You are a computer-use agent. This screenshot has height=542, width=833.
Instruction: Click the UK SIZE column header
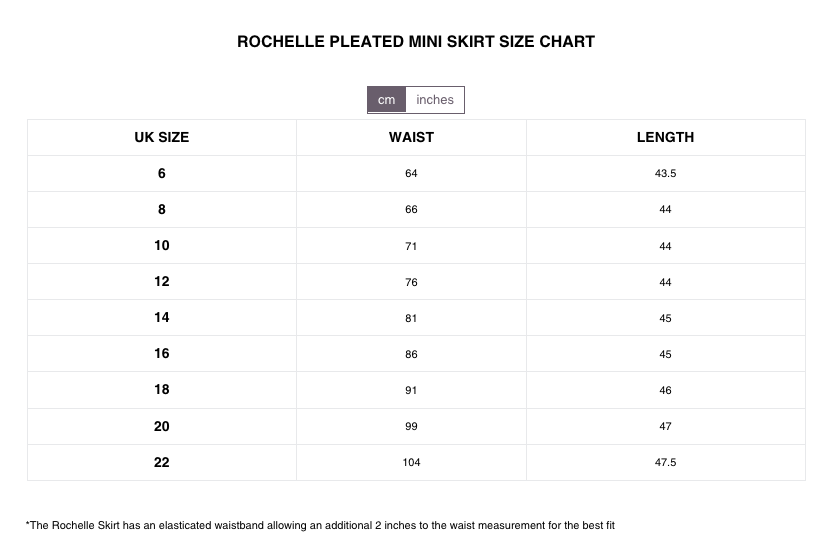[x=162, y=137]
